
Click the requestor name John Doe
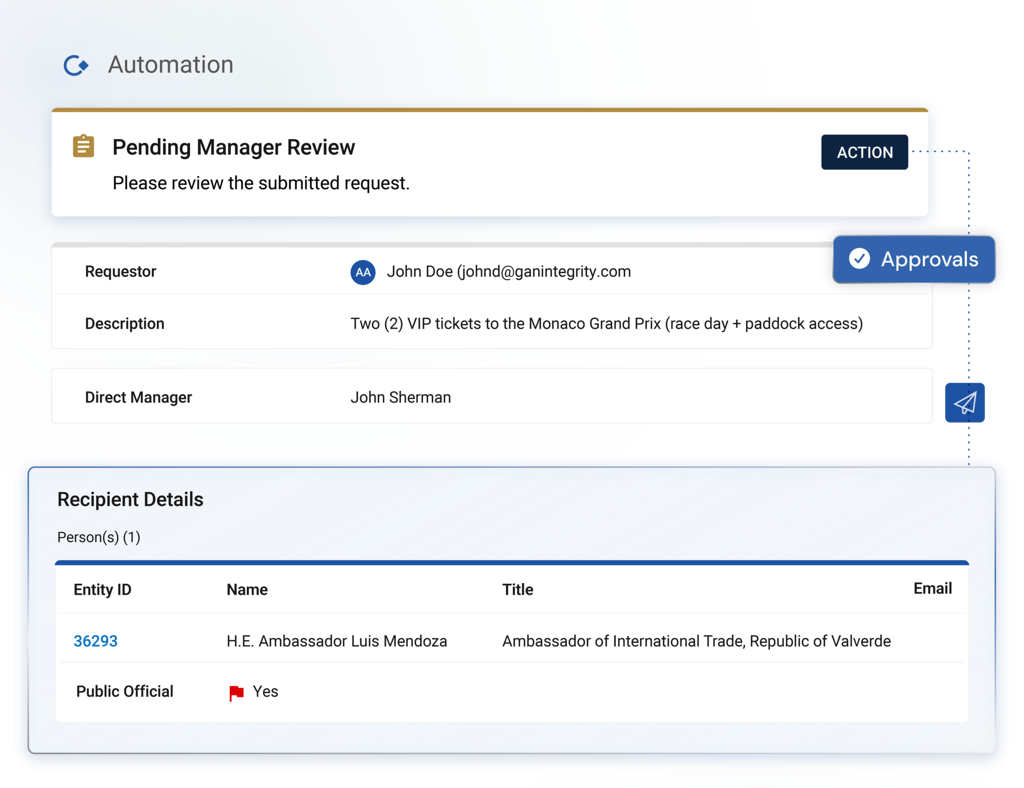[x=419, y=272]
